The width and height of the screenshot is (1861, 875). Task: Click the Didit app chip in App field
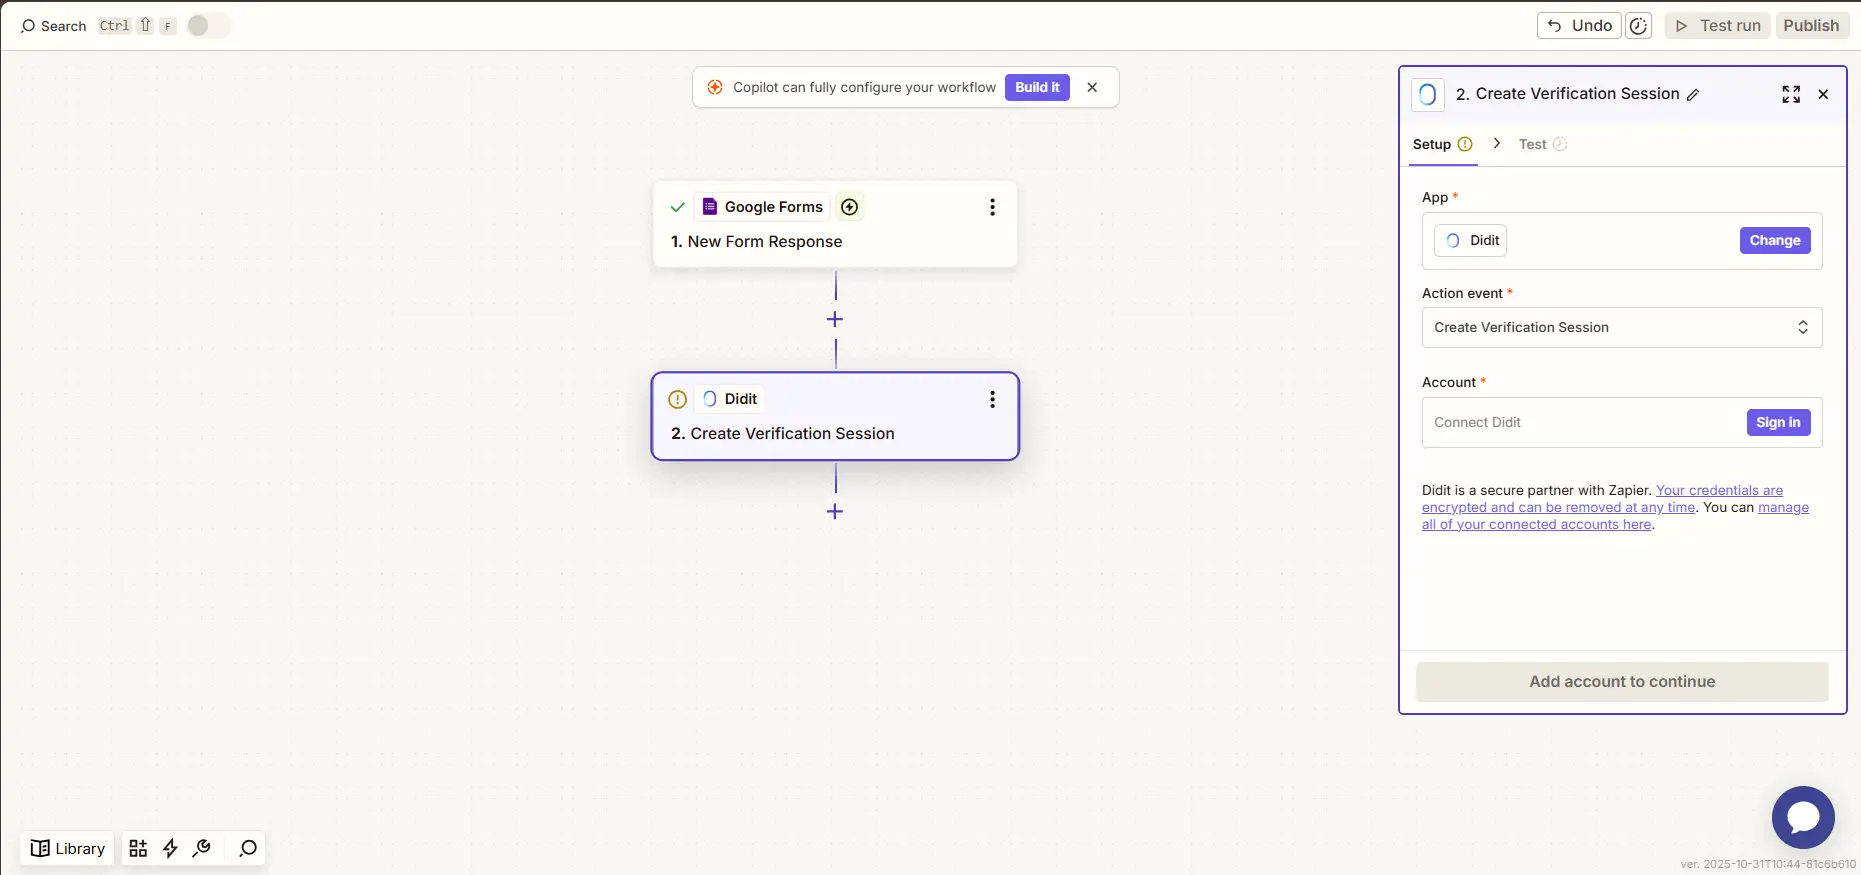point(1470,240)
